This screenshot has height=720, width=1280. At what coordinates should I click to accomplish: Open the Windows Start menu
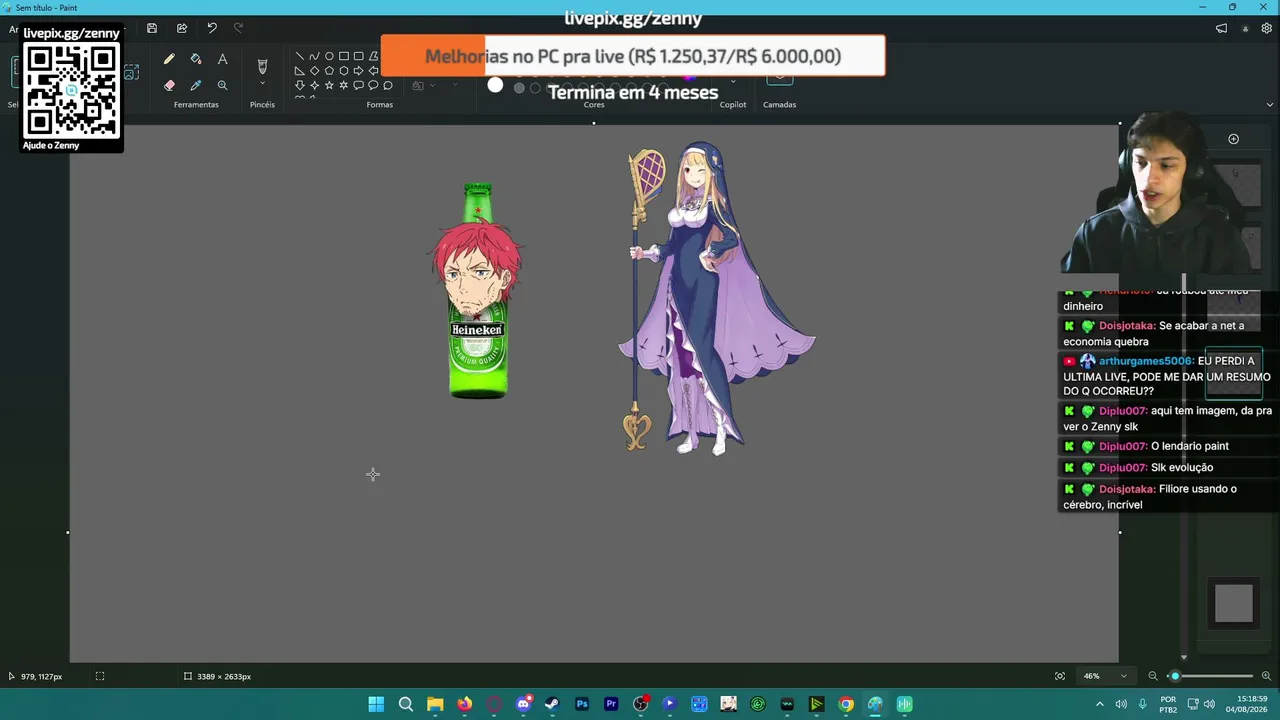(x=376, y=704)
